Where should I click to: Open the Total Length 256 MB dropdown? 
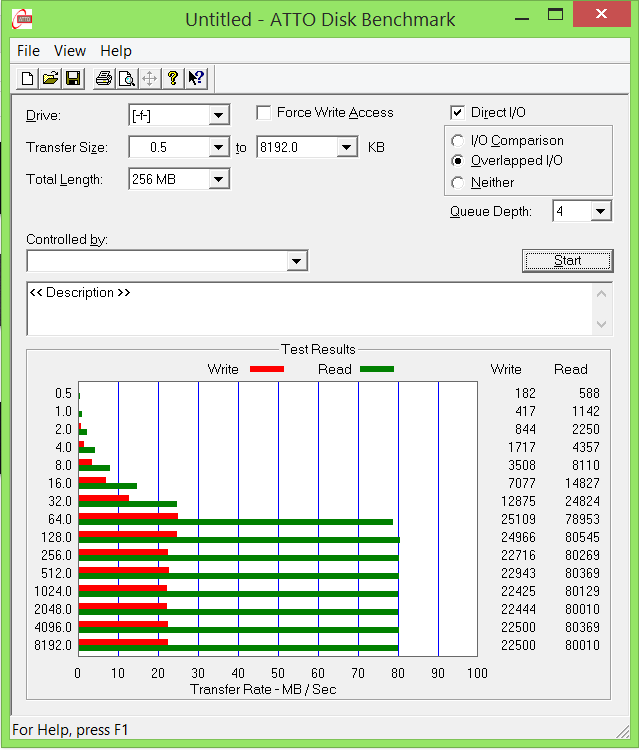[219, 180]
